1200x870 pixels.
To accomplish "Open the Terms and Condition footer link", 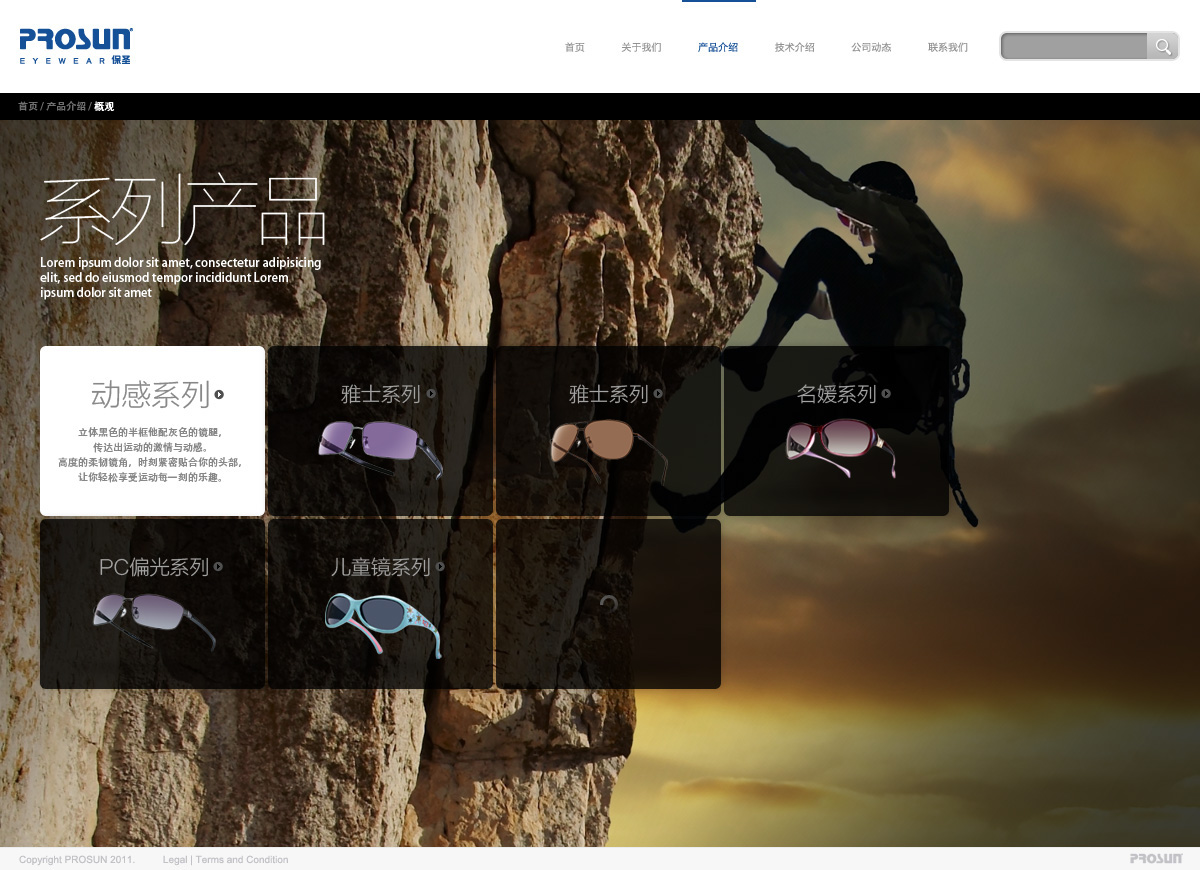I will tap(242, 860).
